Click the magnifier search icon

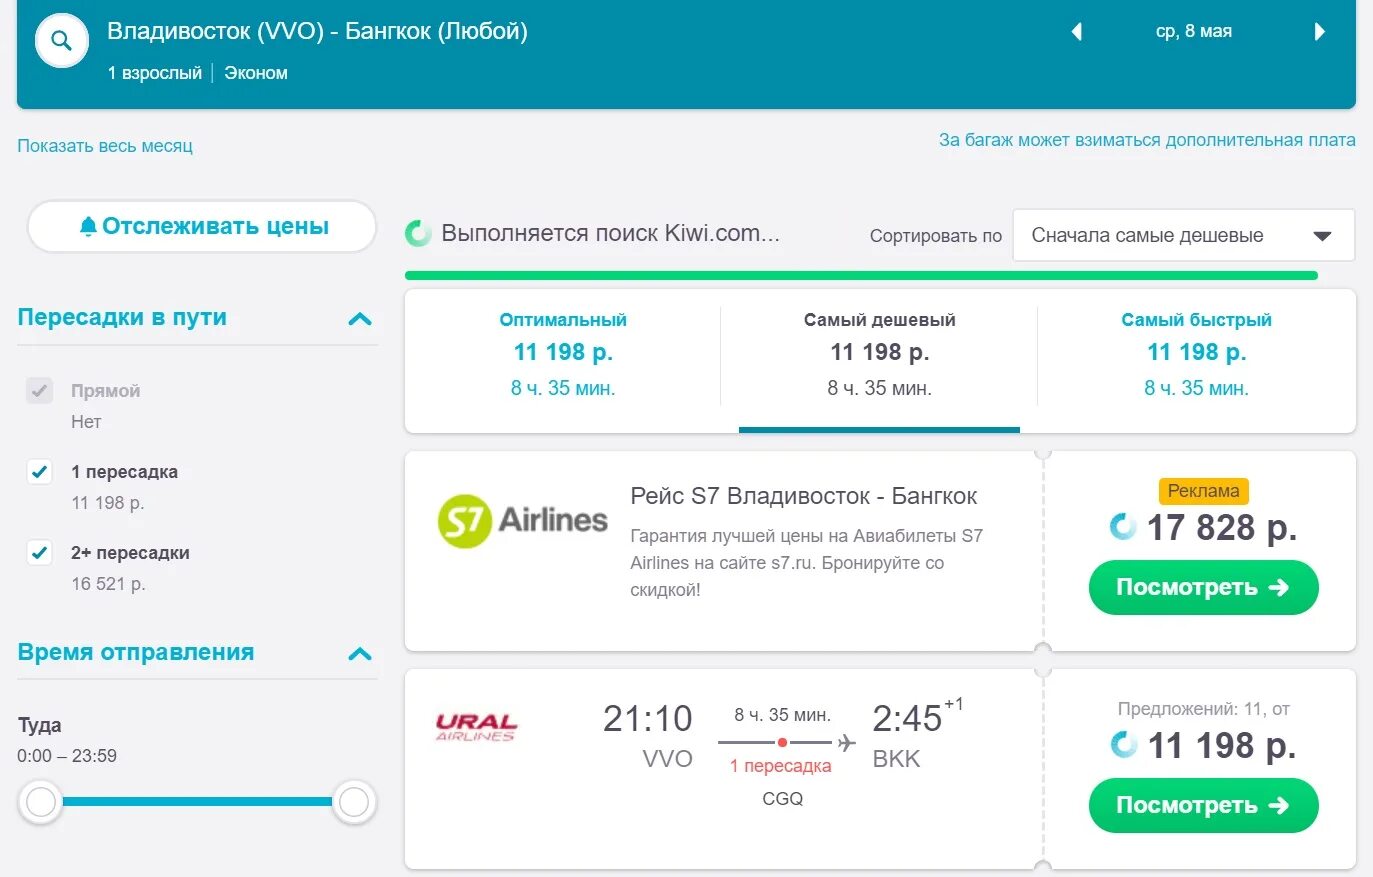tap(62, 42)
